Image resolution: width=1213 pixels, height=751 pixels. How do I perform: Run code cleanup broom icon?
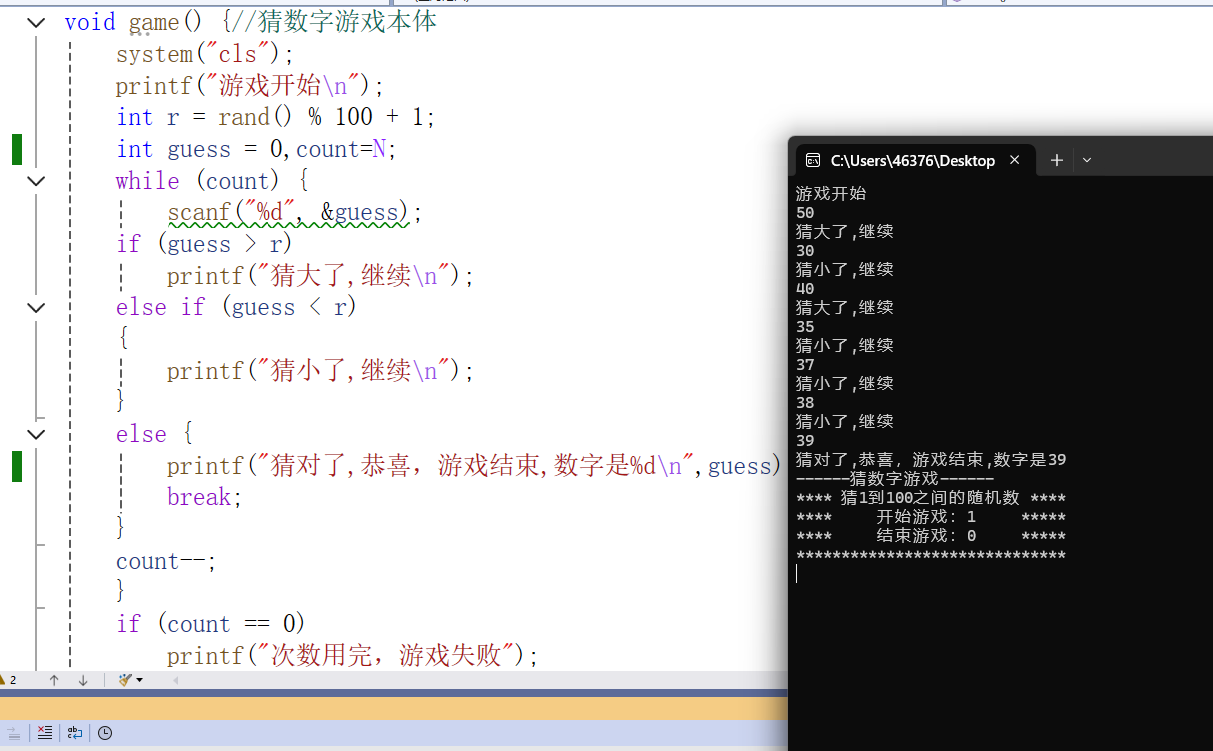125,680
